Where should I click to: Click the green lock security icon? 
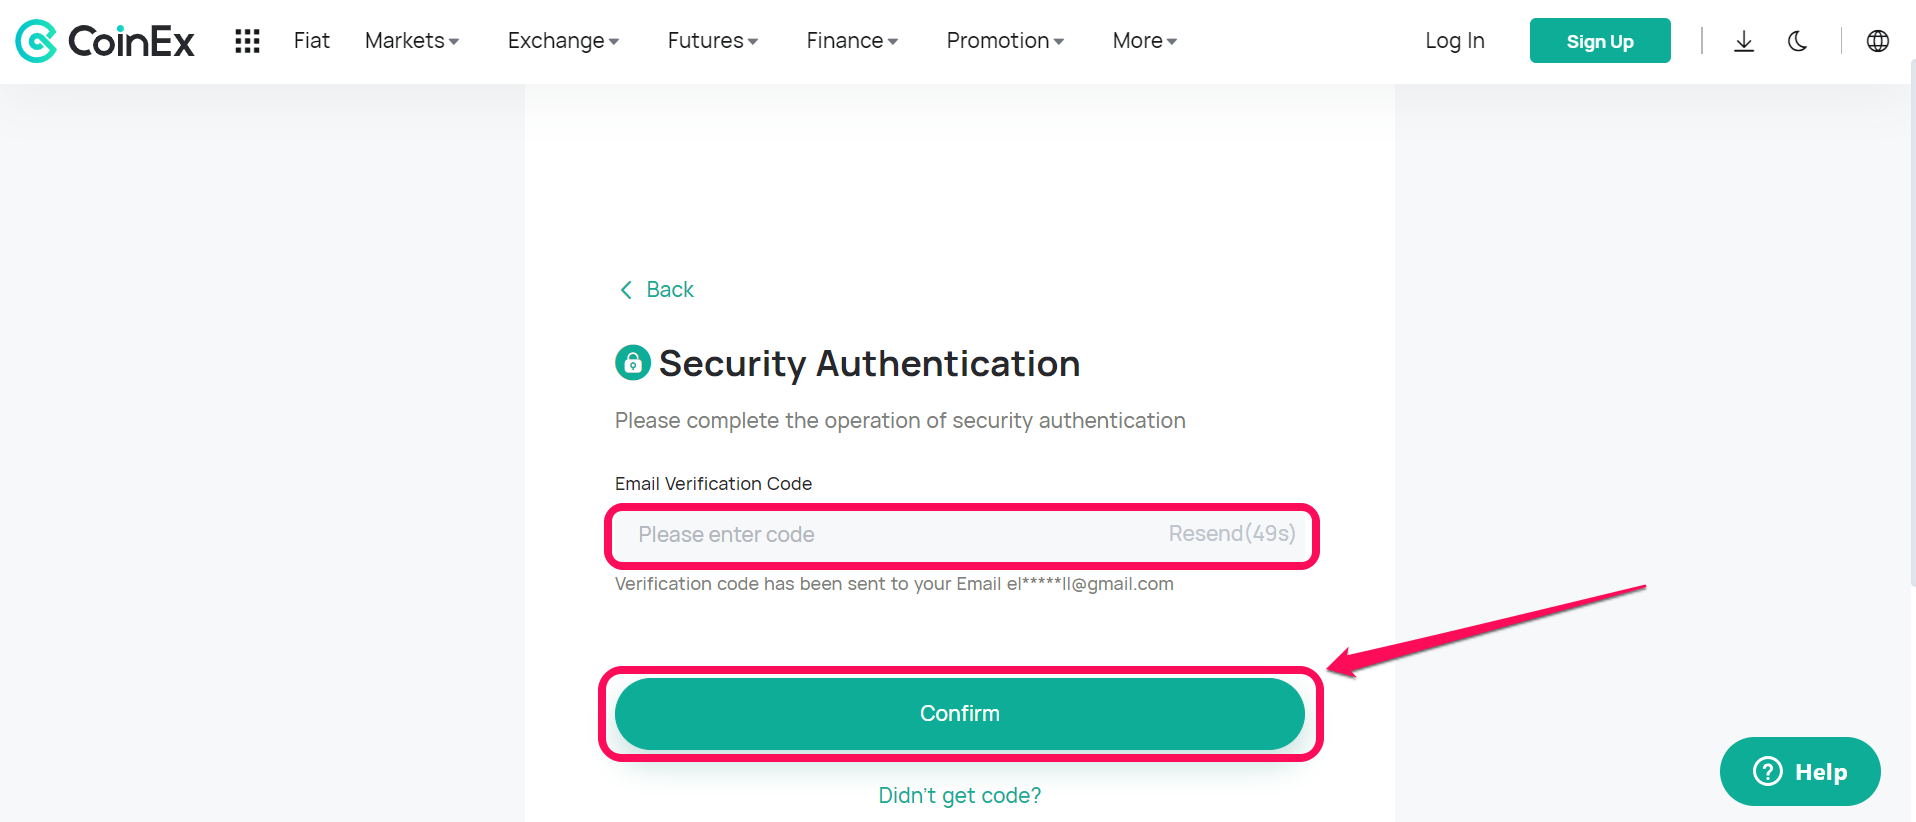[632, 363]
